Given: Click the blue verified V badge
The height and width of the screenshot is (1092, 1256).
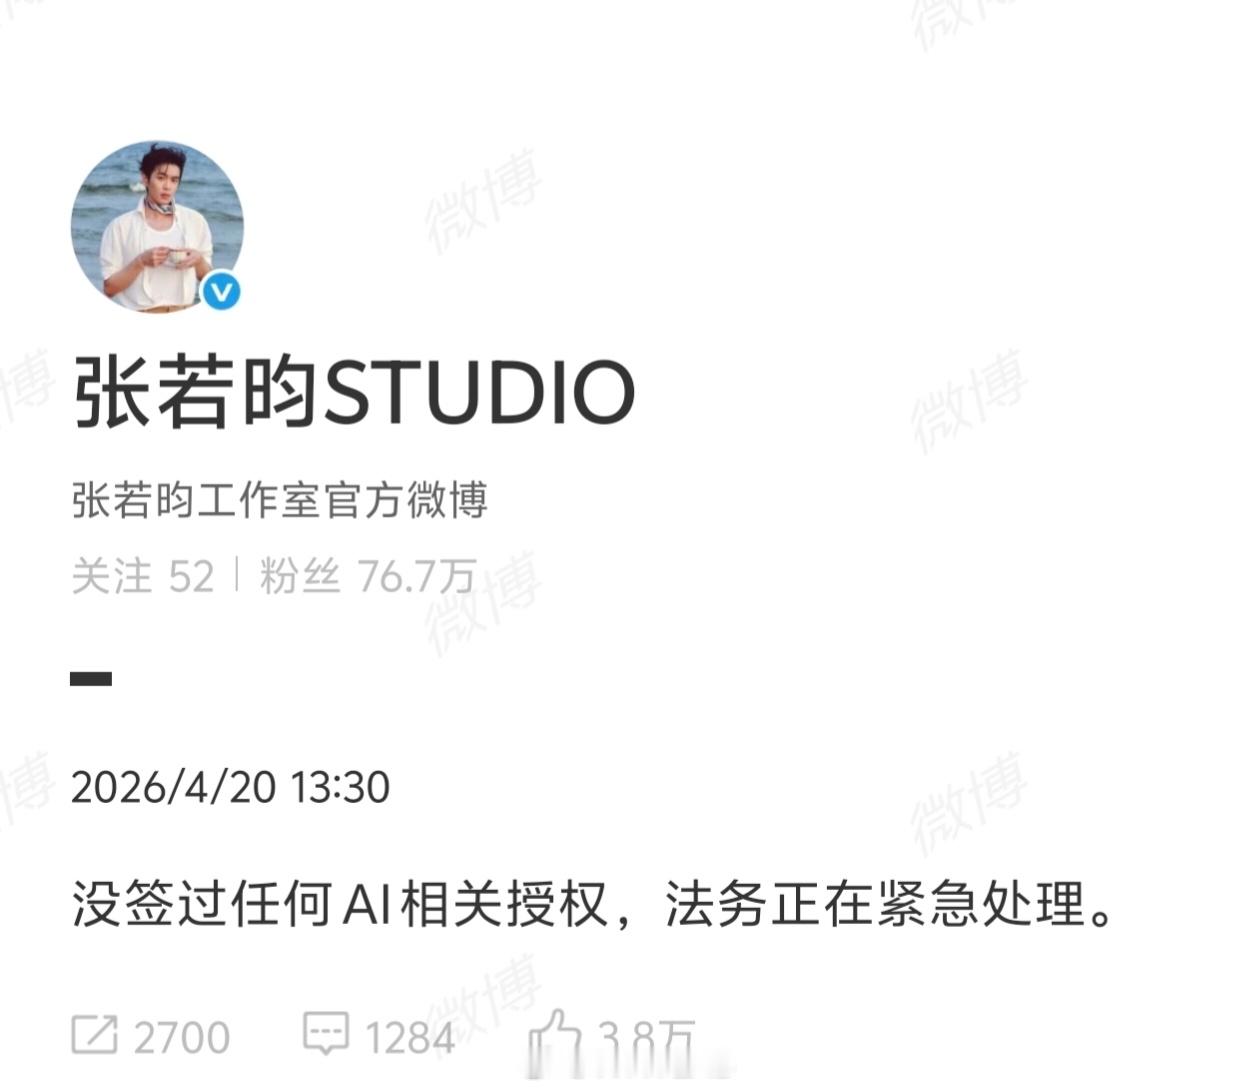Looking at the screenshot, I should click(221, 292).
